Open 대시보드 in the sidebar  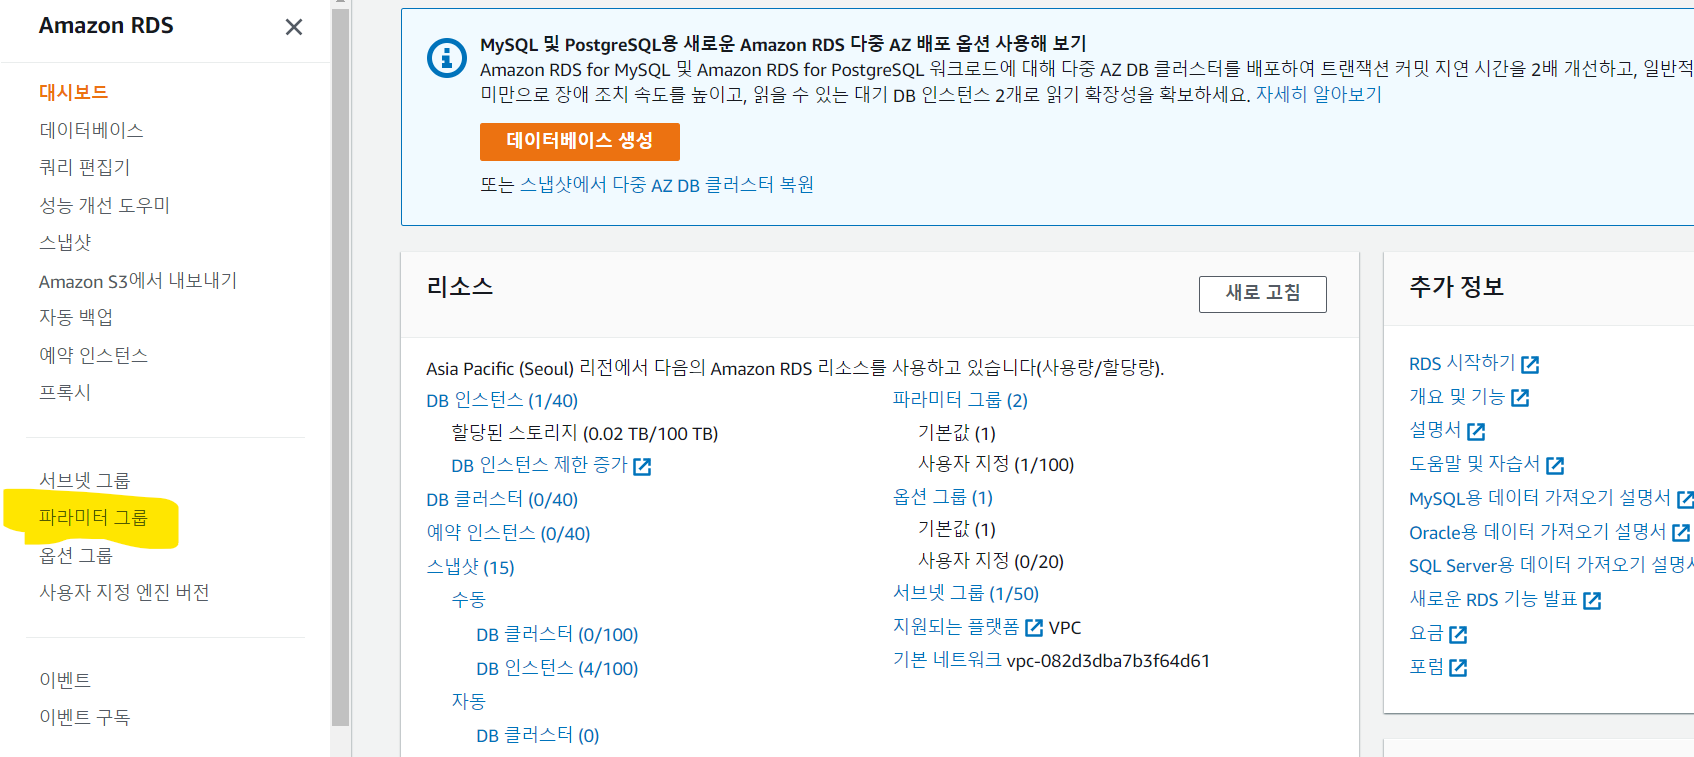point(73,92)
